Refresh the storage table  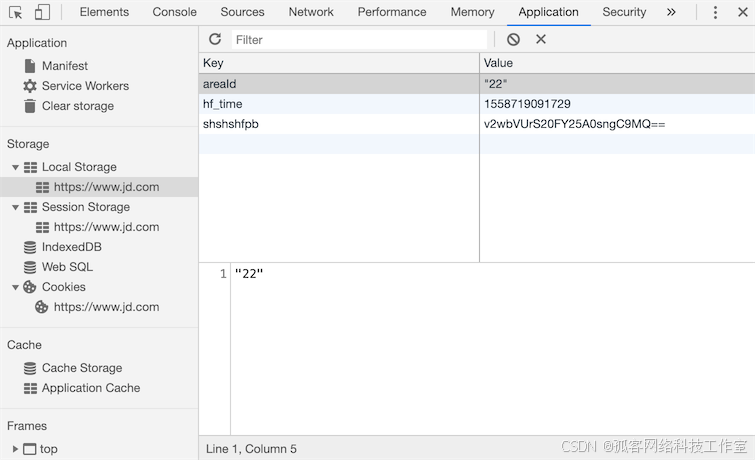pyautogui.click(x=215, y=39)
